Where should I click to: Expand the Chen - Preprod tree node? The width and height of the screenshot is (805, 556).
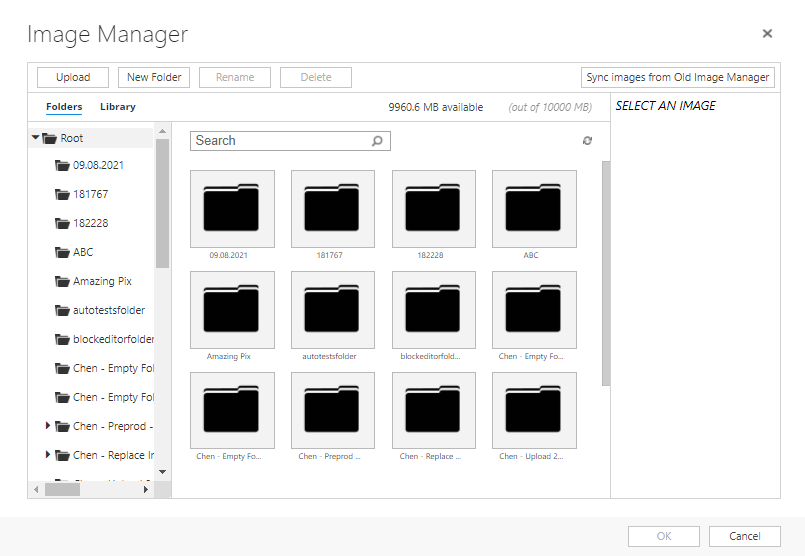(x=48, y=426)
